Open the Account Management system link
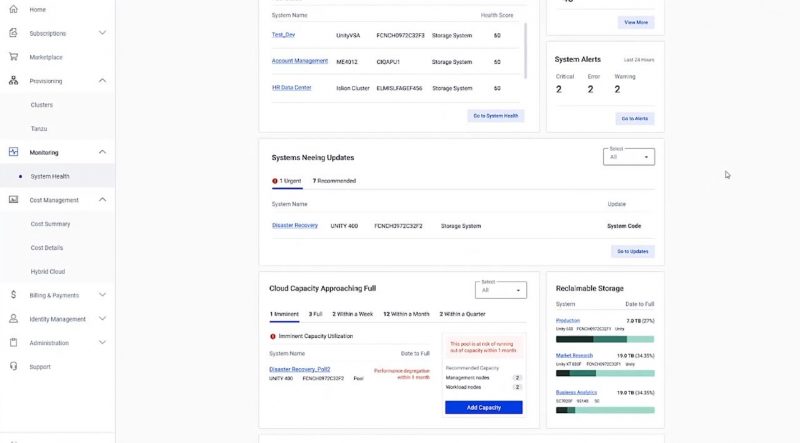The width and height of the screenshot is (800, 443). click(x=299, y=61)
